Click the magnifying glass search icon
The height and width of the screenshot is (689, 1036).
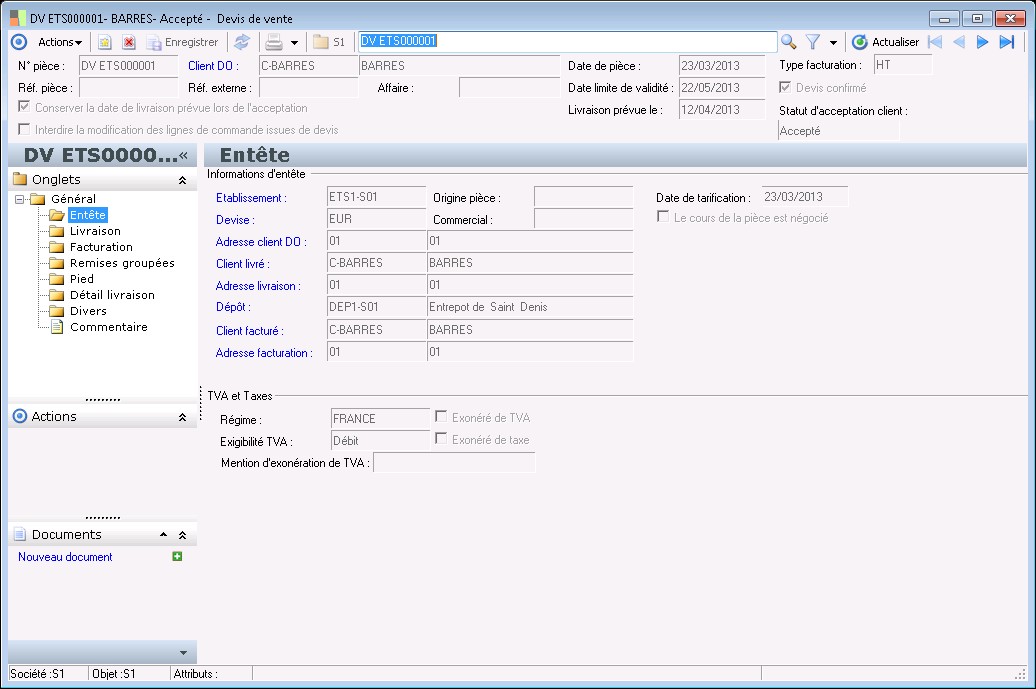(789, 42)
